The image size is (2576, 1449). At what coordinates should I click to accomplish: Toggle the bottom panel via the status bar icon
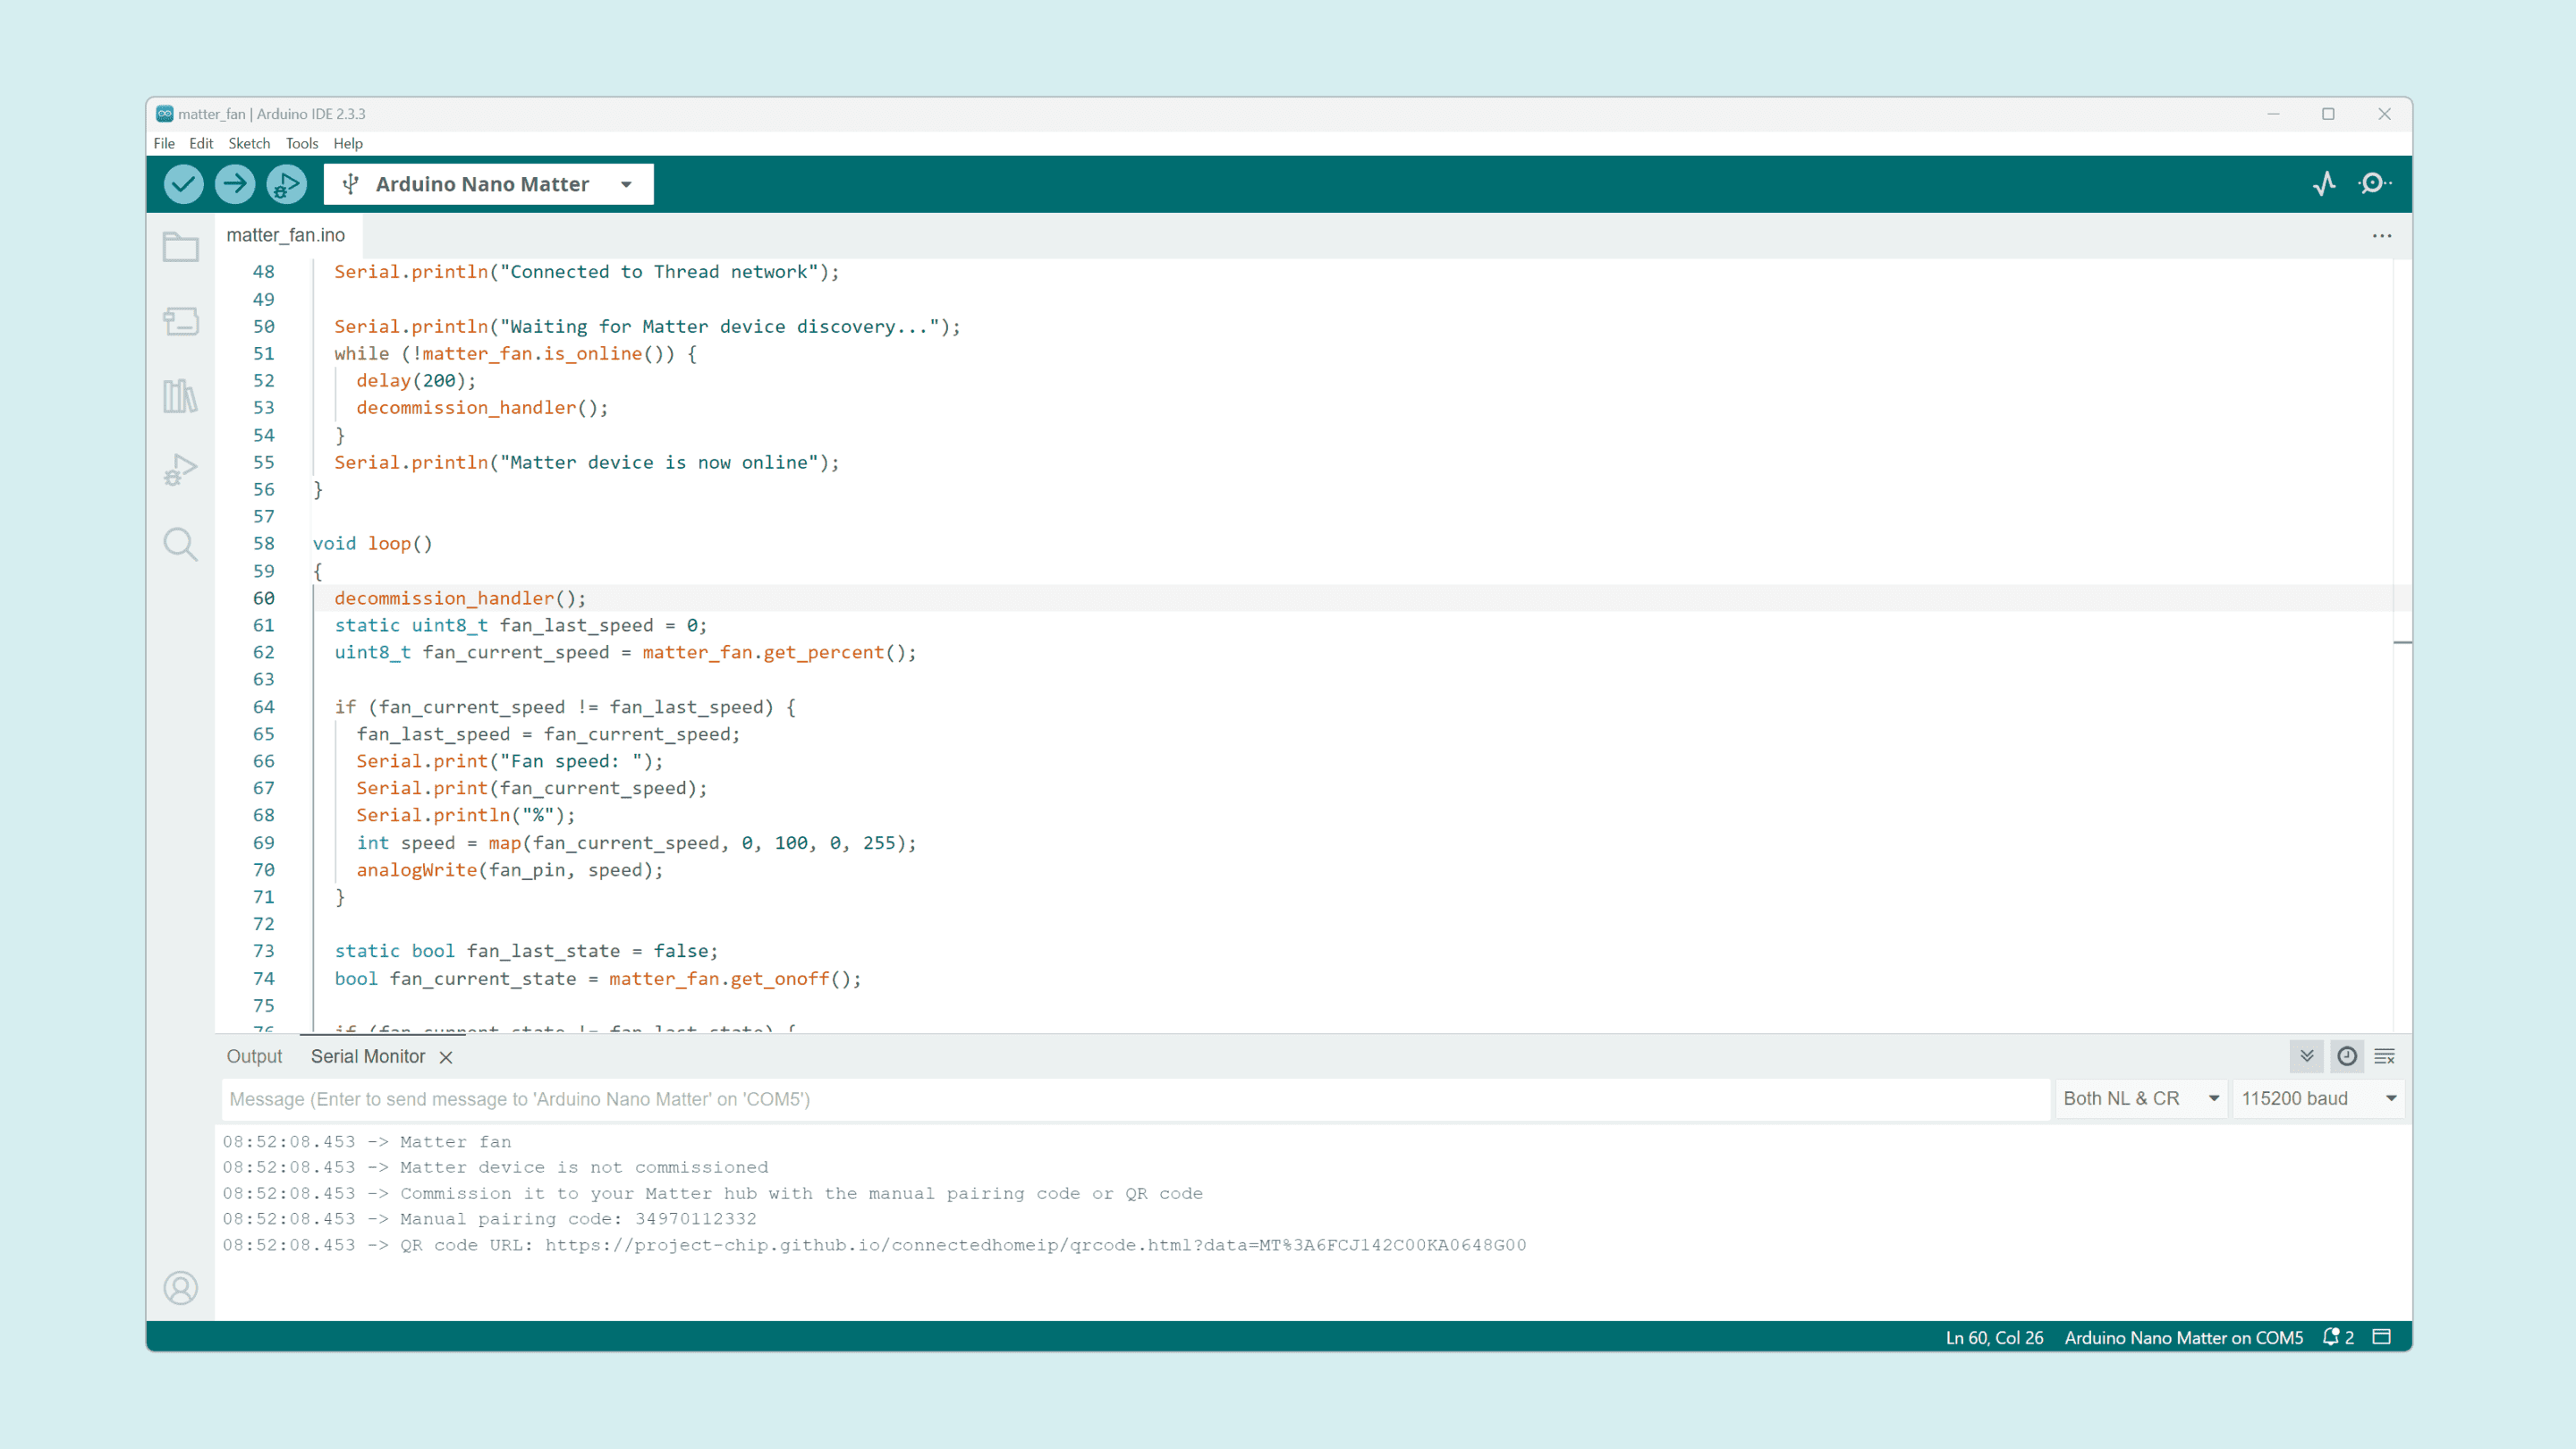(x=2382, y=1337)
